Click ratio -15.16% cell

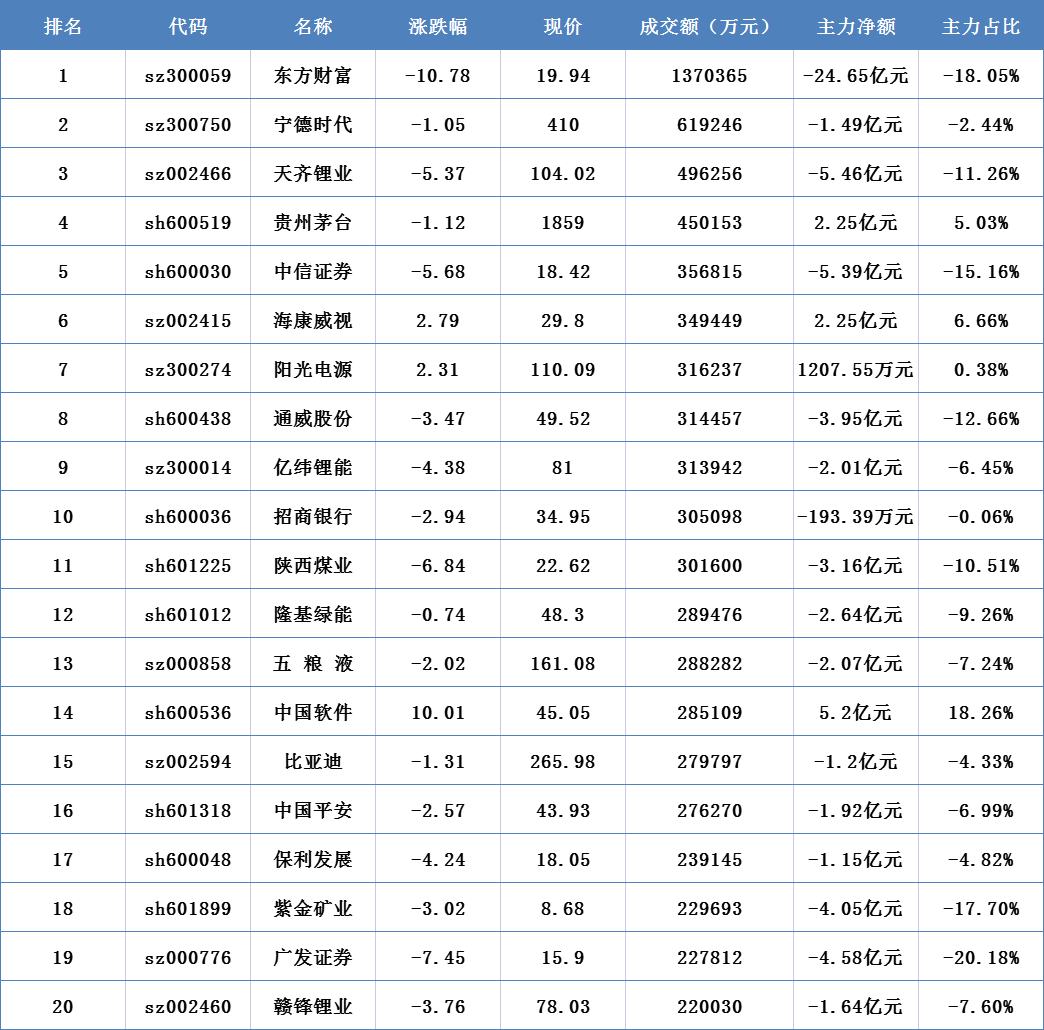[981, 272]
